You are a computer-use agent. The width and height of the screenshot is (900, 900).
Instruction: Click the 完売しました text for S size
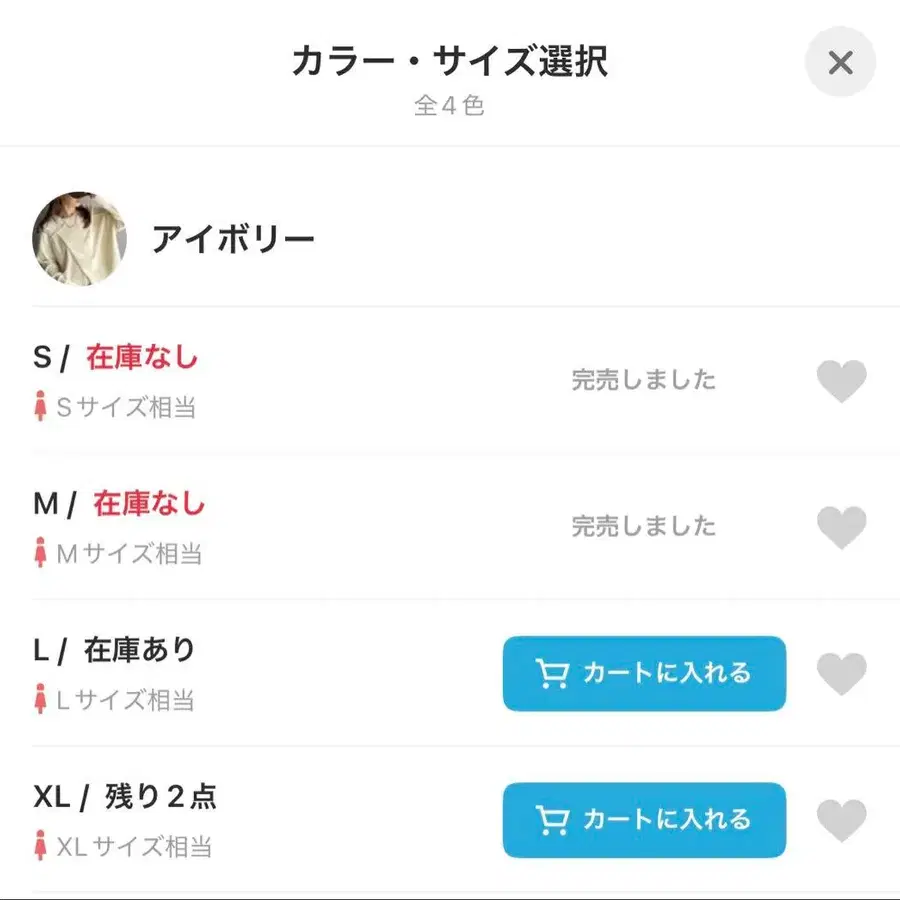click(644, 380)
